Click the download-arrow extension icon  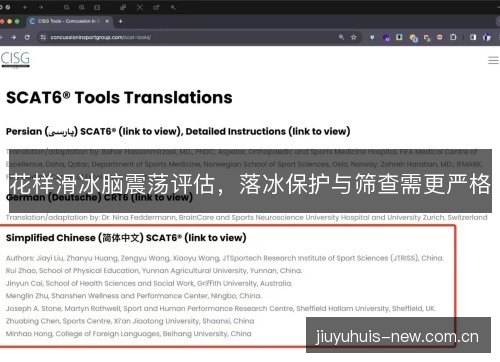[x=399, y=37]
